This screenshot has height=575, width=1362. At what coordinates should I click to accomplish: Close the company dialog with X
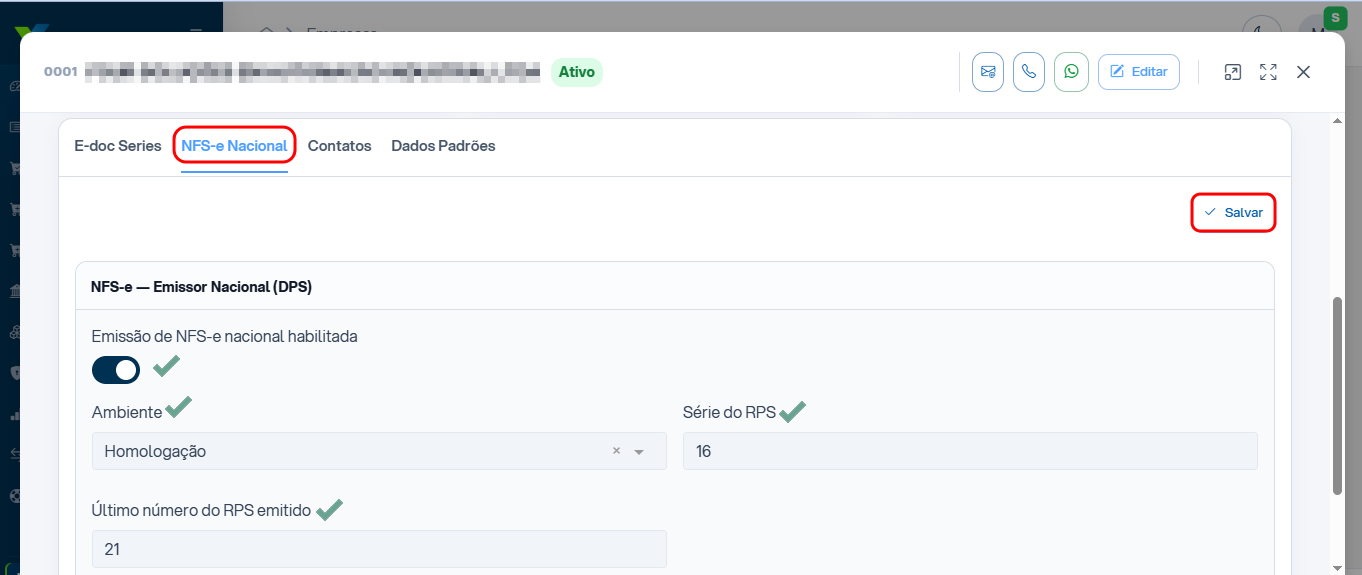point(1303,72)
